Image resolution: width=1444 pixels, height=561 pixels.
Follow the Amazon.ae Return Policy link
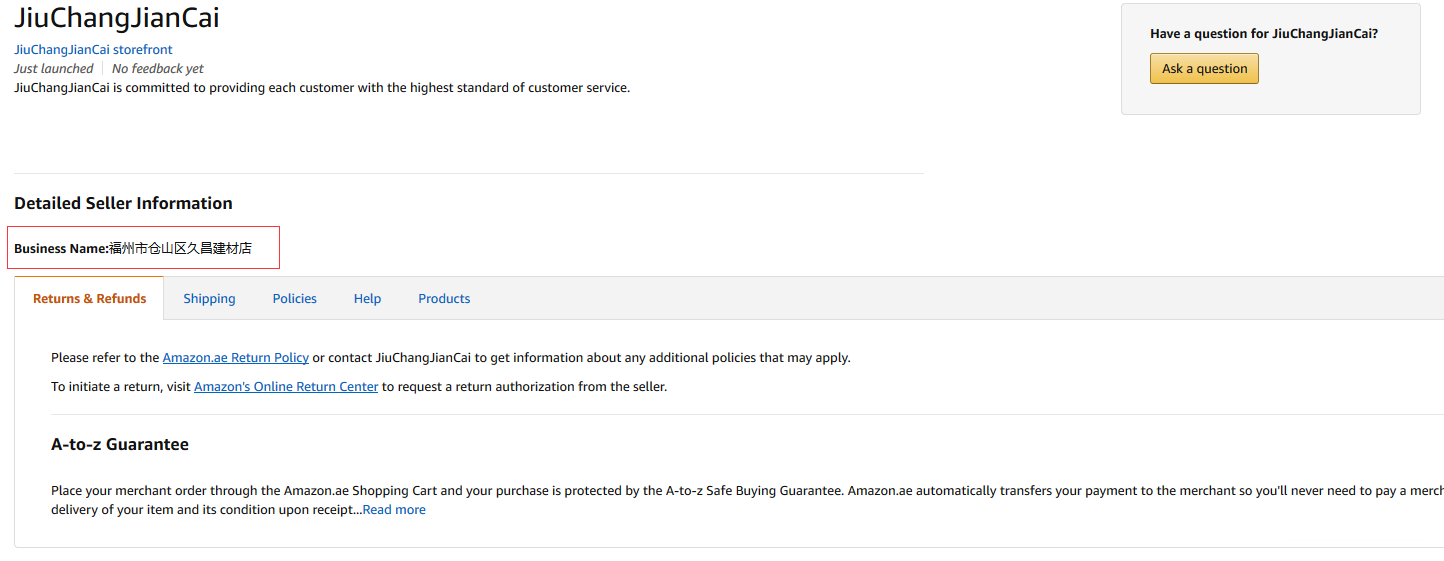pyautogui.click(x=235, y=357)
